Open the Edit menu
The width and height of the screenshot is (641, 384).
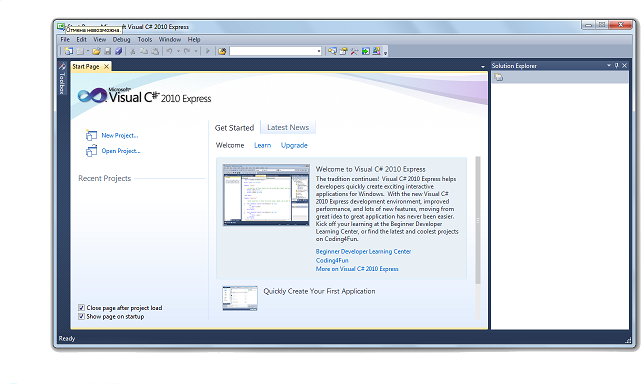81,39
